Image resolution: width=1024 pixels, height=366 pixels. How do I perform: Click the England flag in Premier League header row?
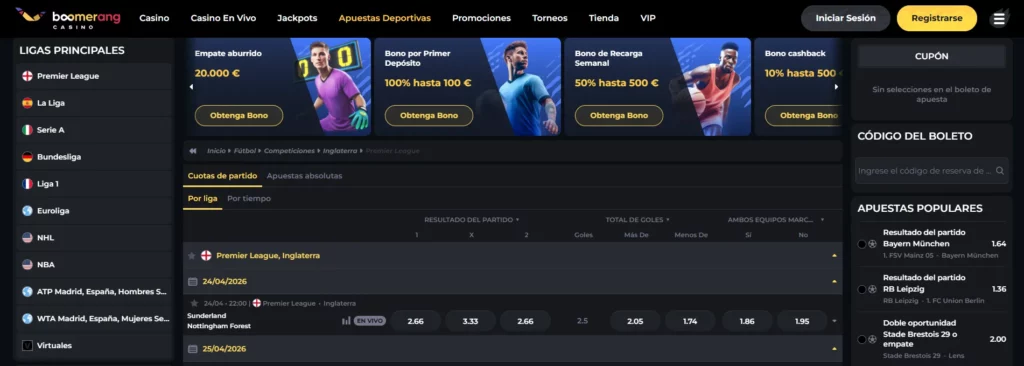[206, 256]
